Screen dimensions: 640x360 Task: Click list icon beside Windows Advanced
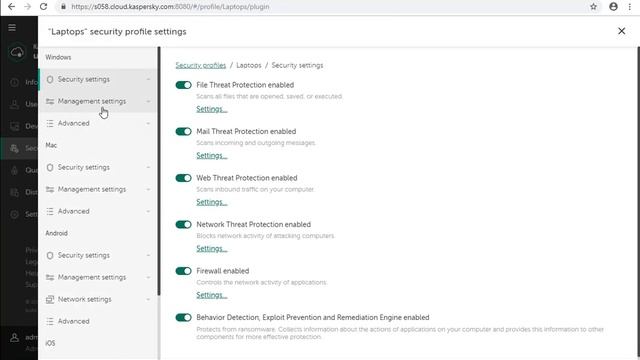click(50, 123)
